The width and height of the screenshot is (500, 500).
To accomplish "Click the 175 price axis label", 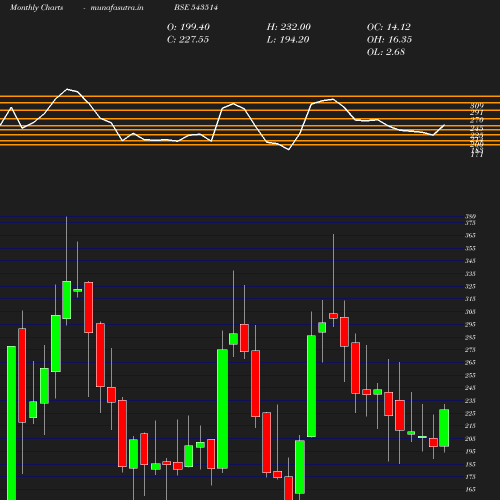I will (x=470, y=477).
